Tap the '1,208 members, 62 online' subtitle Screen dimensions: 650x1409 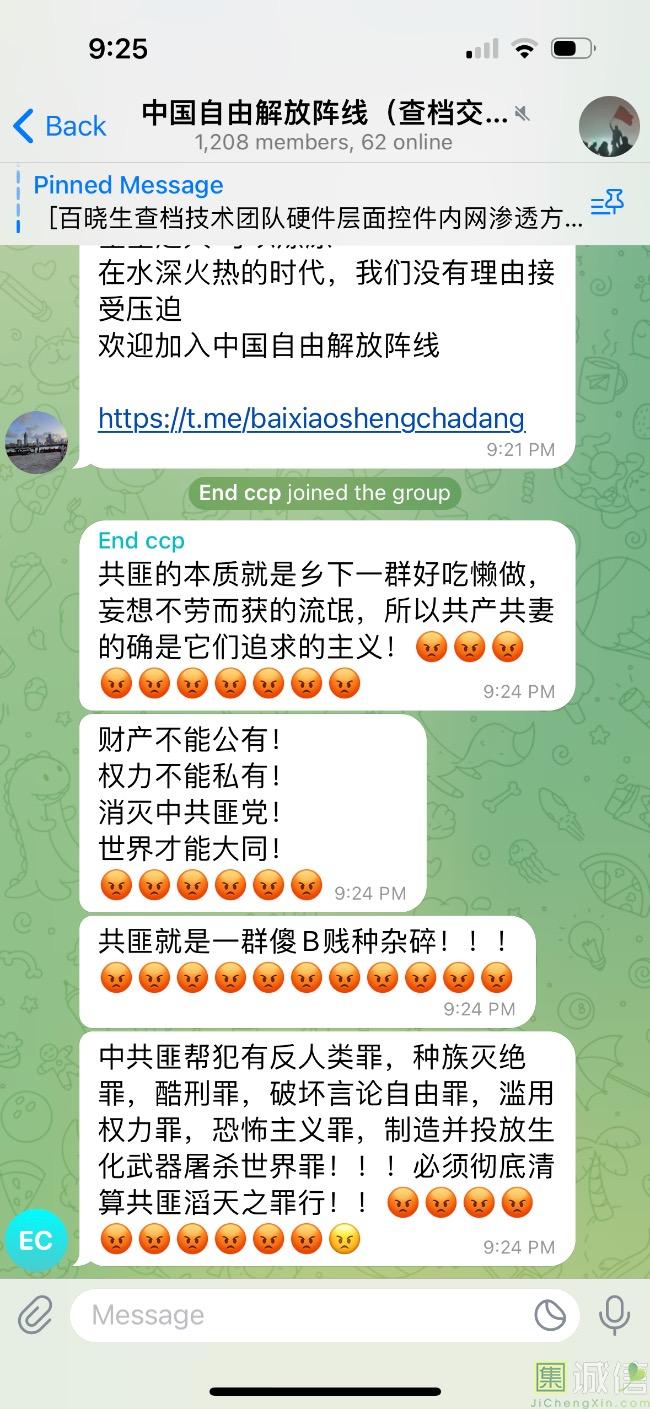pyautogui.click(x=324, y=142)
